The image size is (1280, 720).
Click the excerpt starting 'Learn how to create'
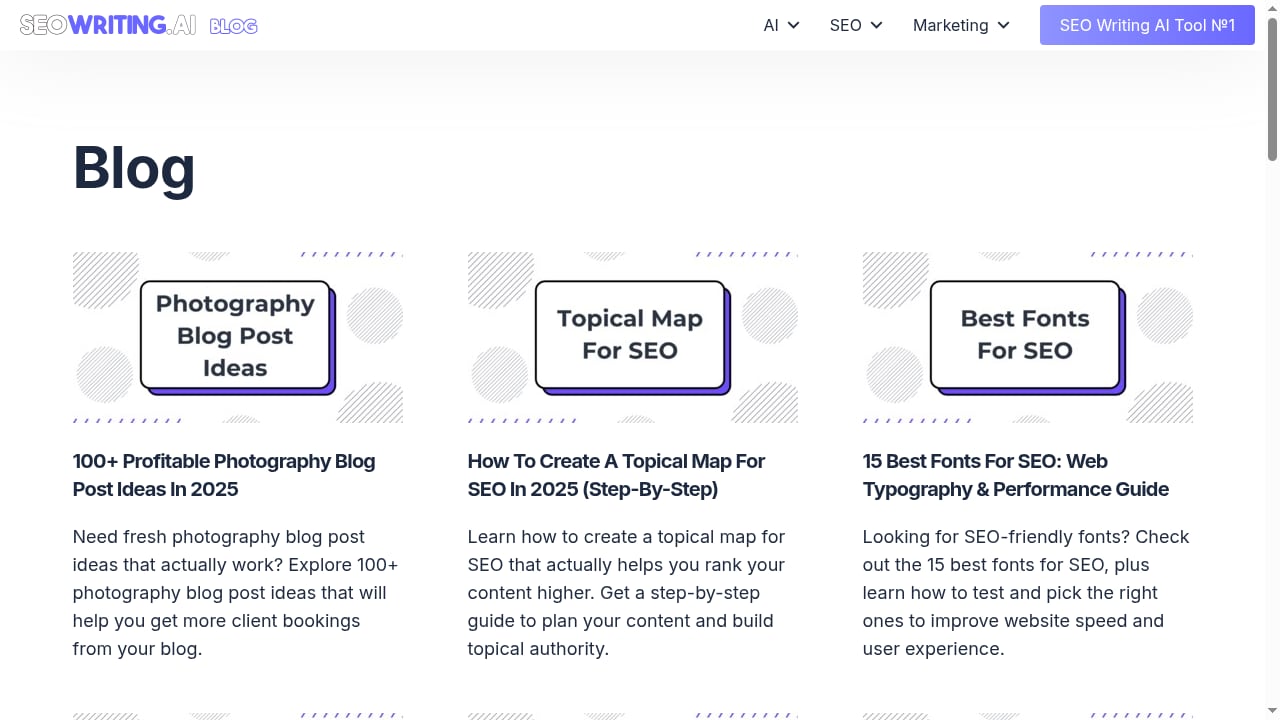(x=627, y=593)
